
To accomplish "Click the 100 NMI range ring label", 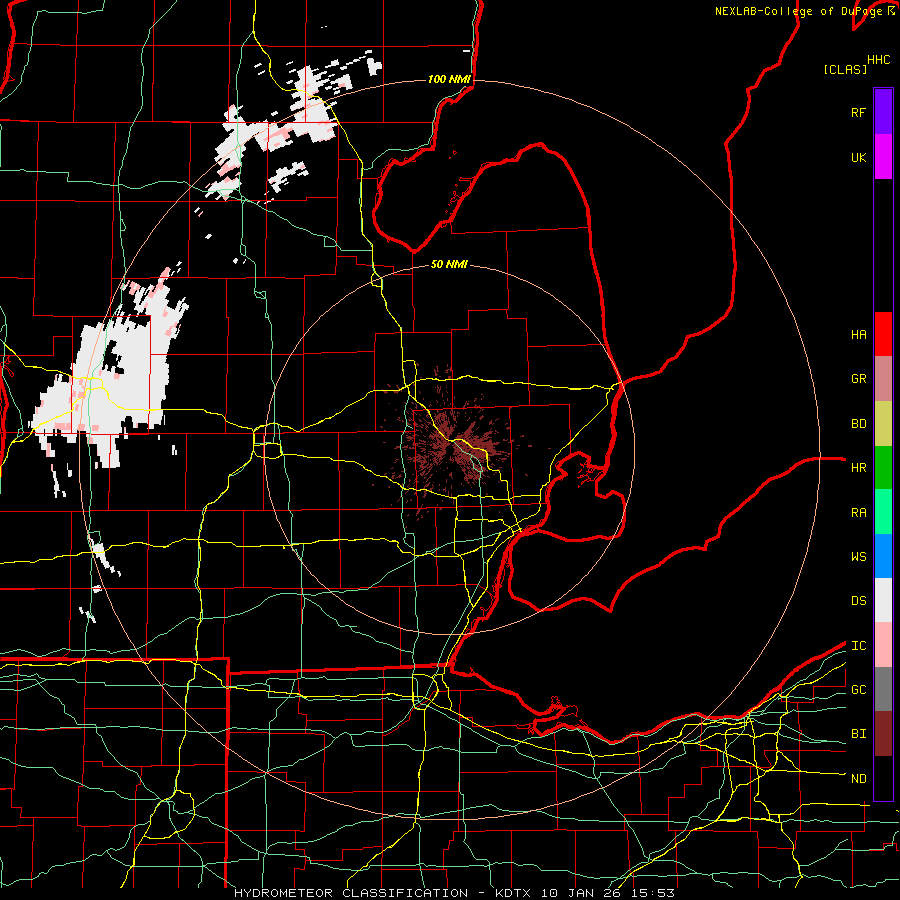I will tap(449, 79).
